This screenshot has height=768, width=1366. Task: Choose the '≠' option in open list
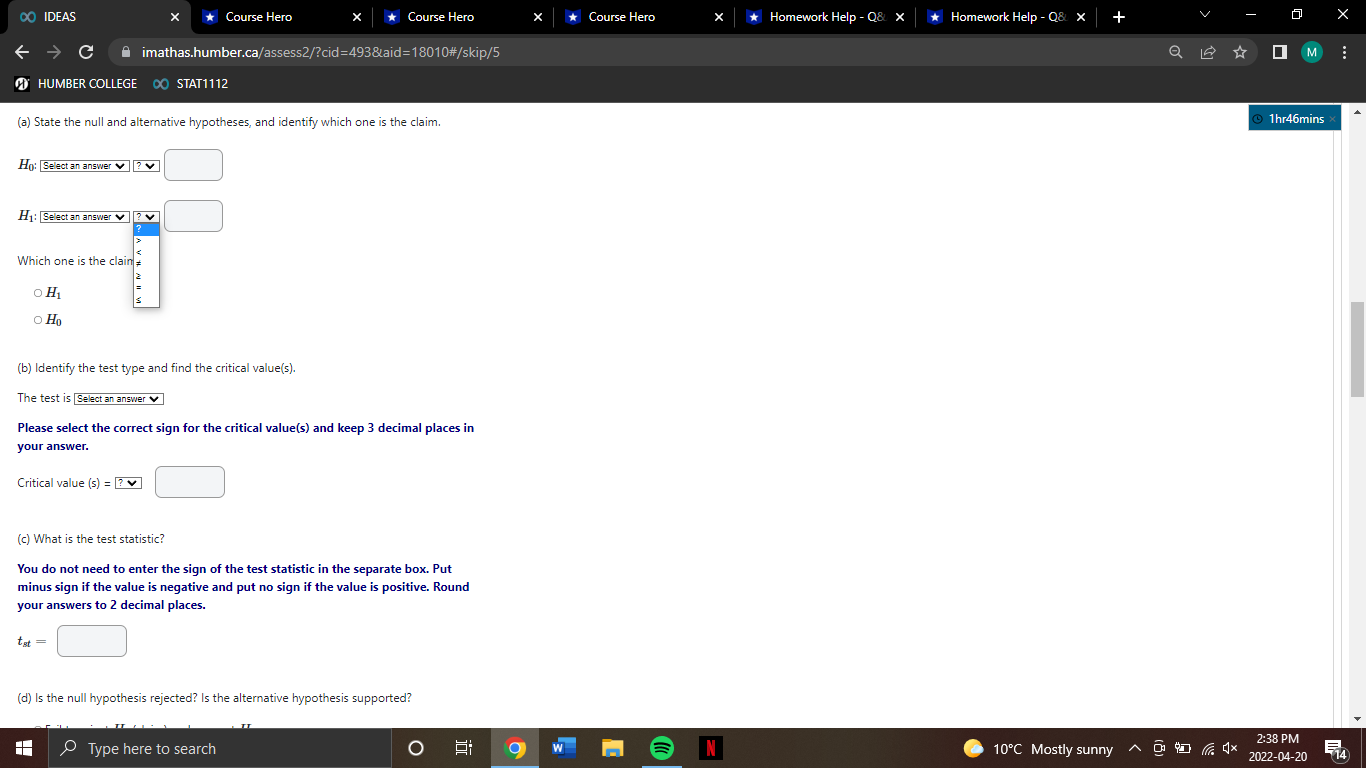[146, 264]
